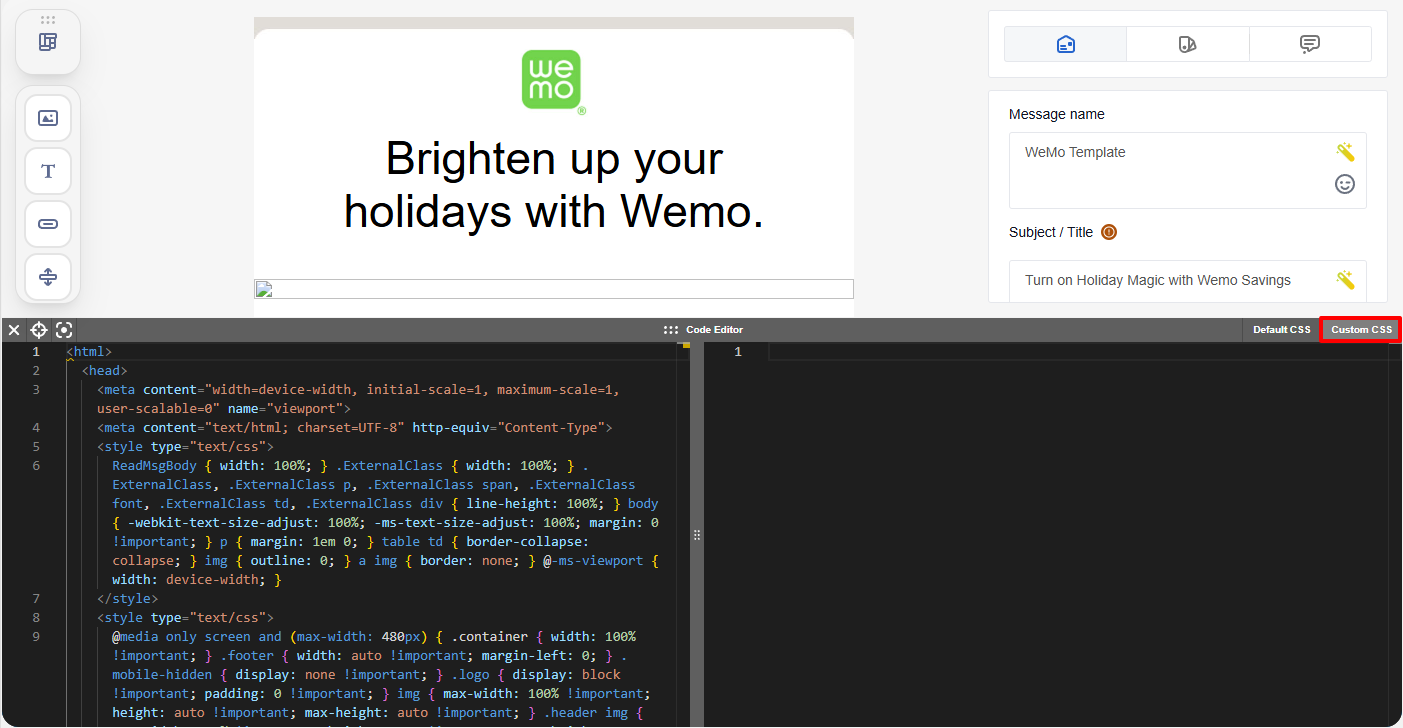Close the Code Editor panel
The width and height of the screenshot is (1403, 728).
(14, 330)
